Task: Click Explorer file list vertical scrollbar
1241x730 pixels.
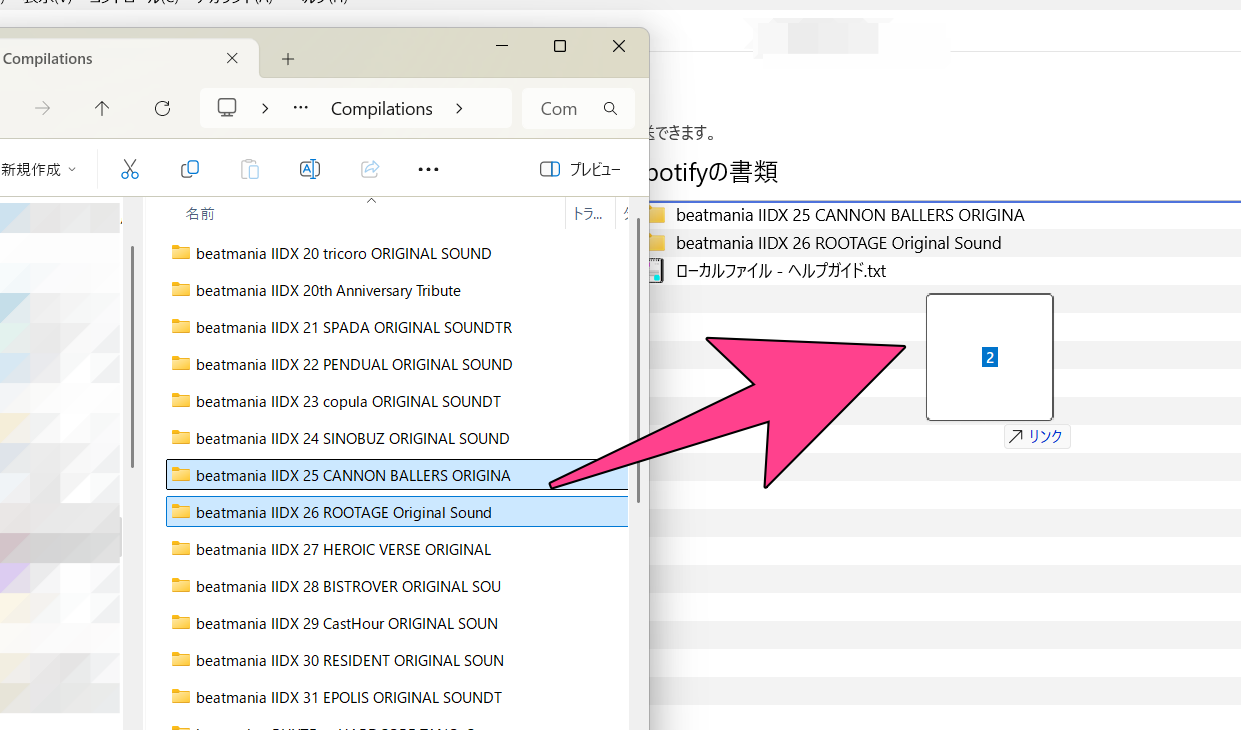Action: [639, 360]
